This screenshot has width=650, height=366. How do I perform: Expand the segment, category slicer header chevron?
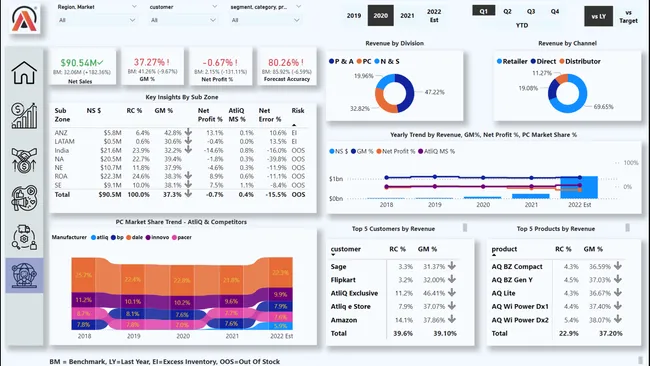pyautogui.click(x=298, y=7)
